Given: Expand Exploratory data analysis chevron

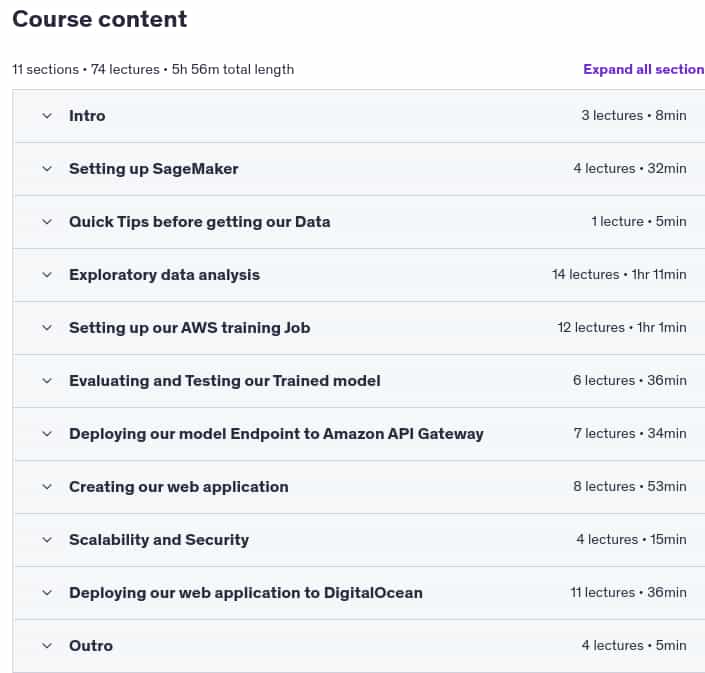Looking at the screenshot, I should pos(47,275).
